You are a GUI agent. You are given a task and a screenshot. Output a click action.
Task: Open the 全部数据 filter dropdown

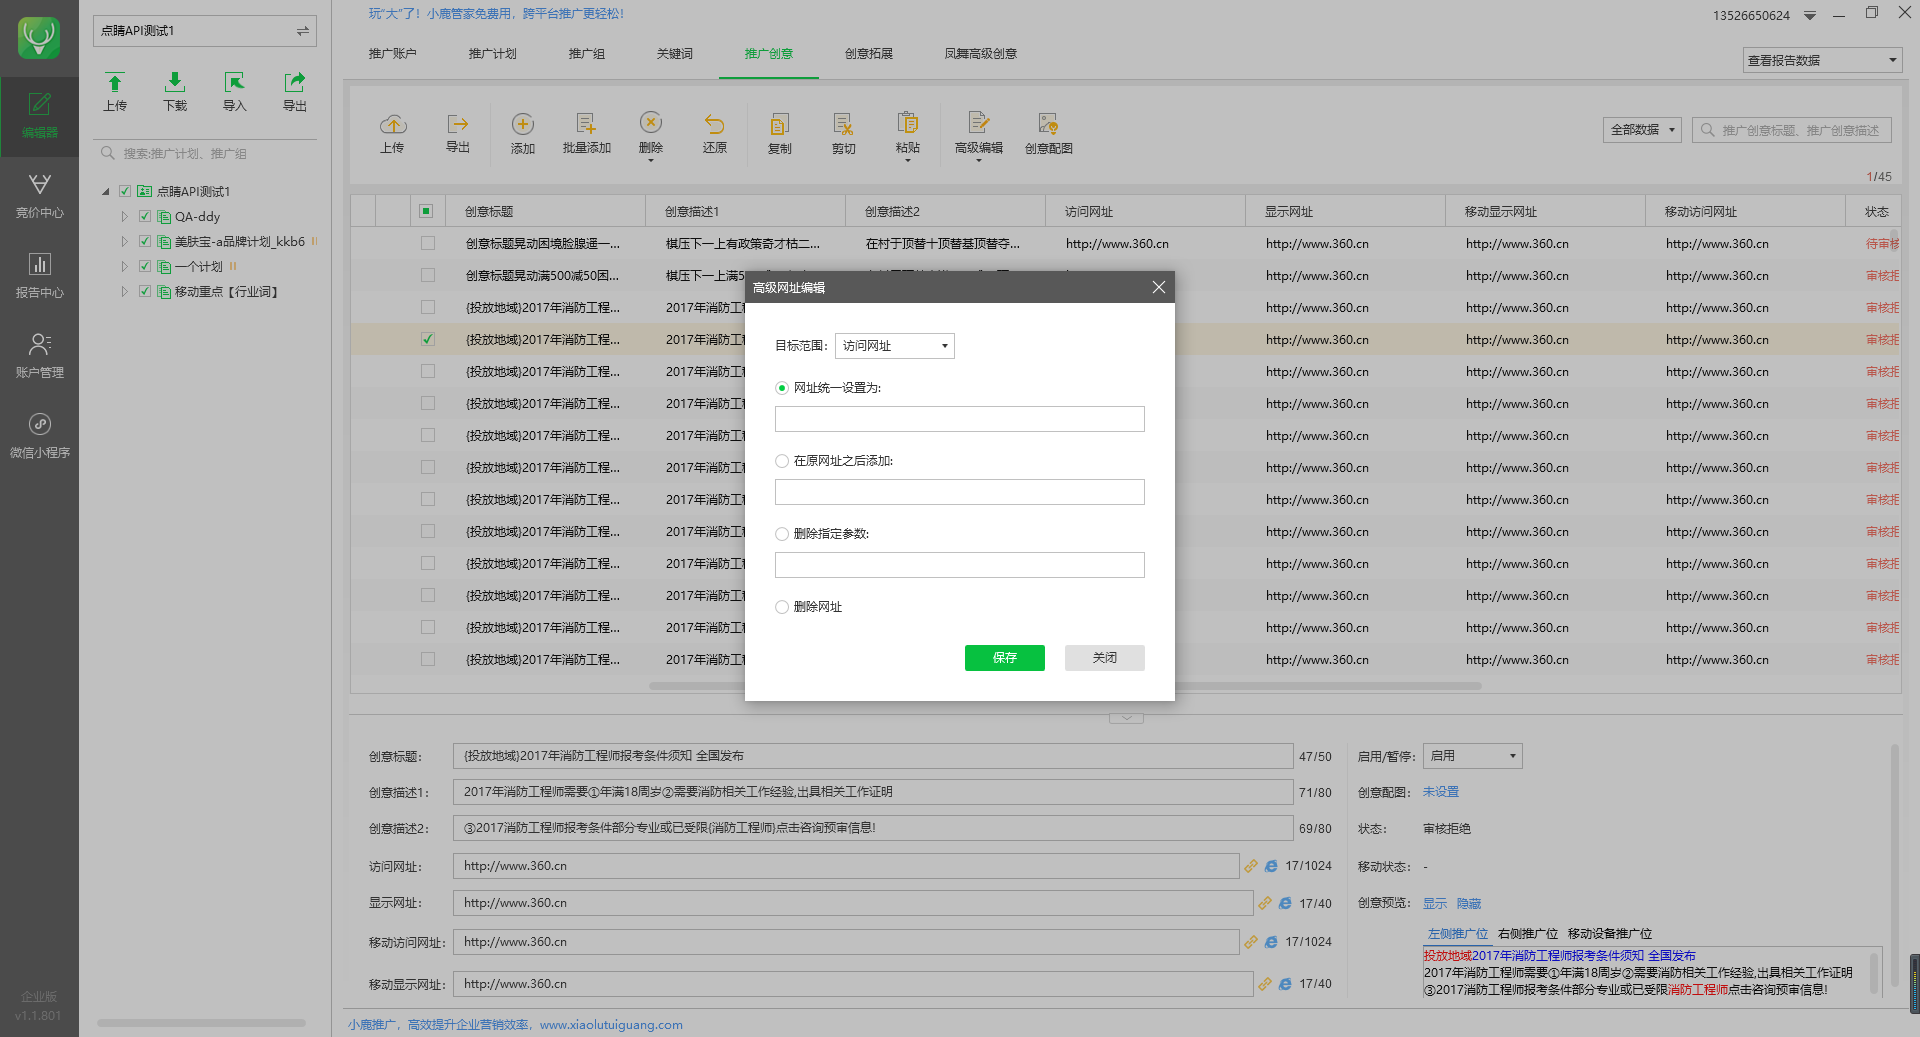tap(1642, 130)
